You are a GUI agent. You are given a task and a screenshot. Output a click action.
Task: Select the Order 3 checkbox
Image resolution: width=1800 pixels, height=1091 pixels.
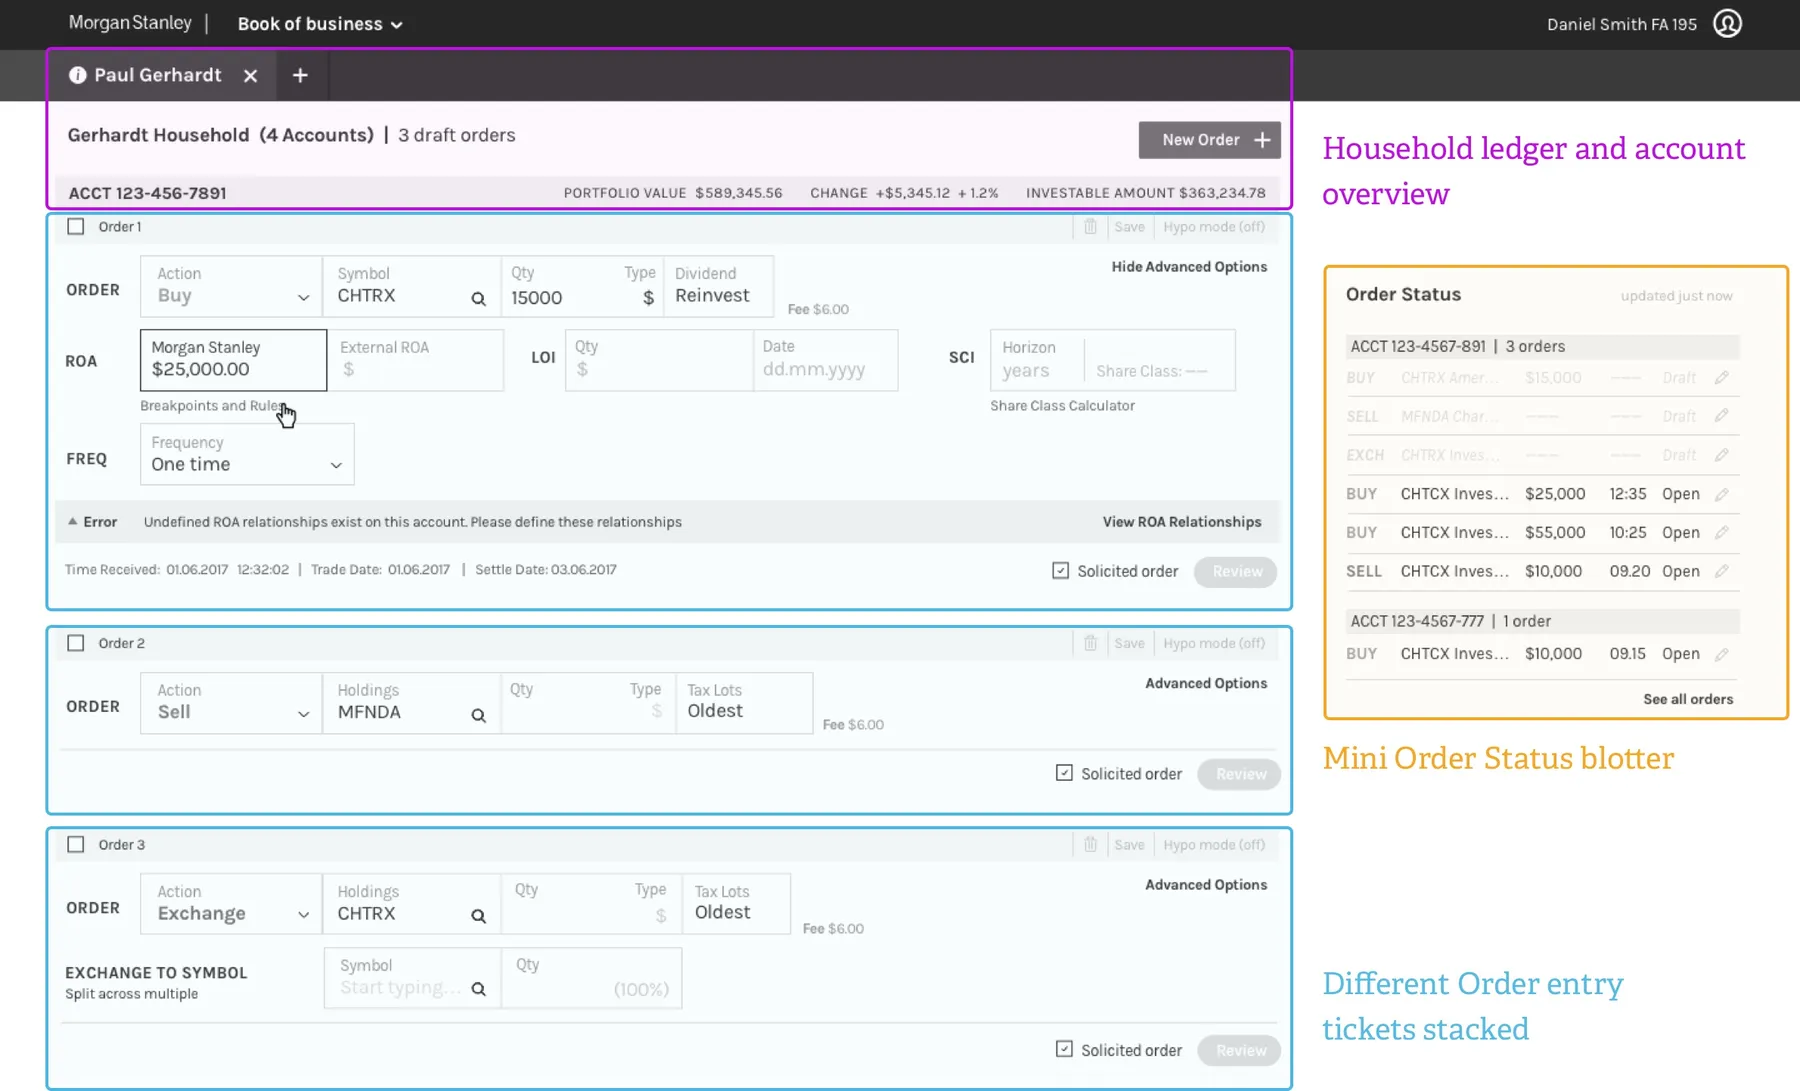pos(76,845)
